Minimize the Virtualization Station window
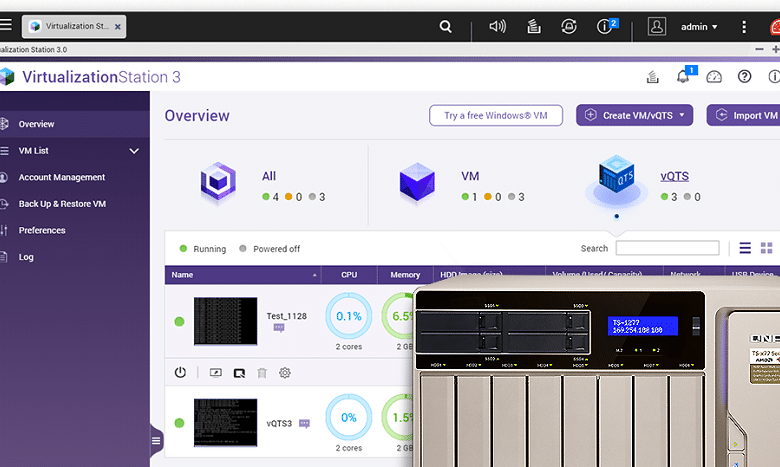780x467 pixels. 759,49
